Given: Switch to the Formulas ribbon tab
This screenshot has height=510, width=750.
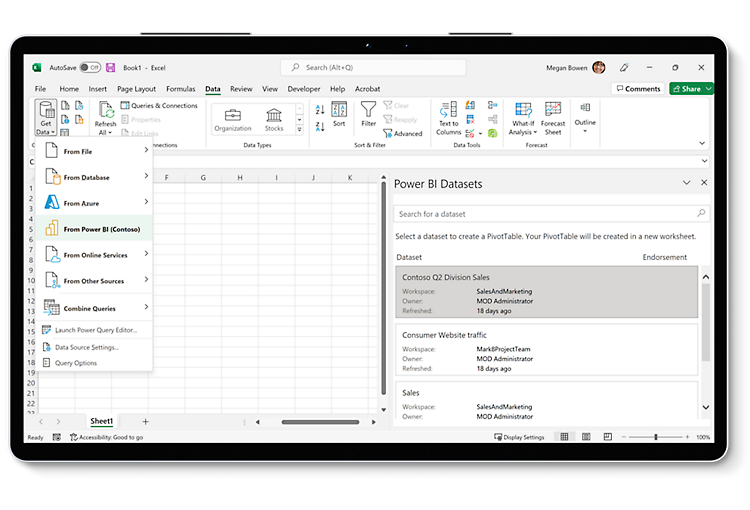Looking at the screenshot, I should (x=181, y=89).
